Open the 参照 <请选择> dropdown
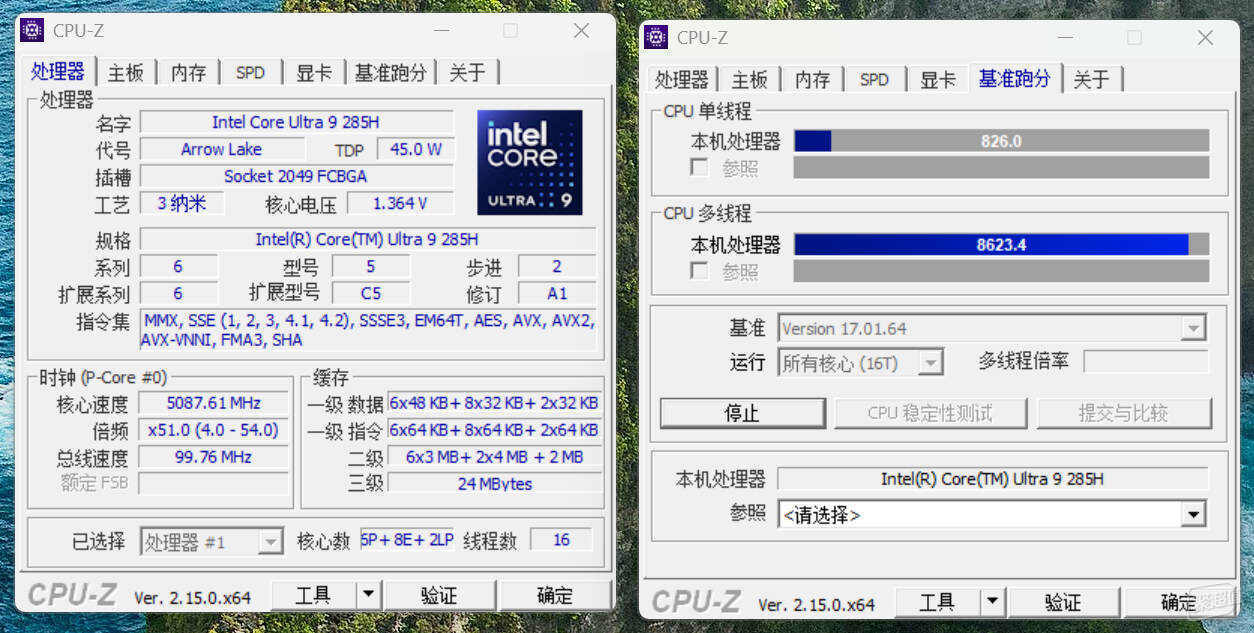This screenshot has width=1254, height=633. [992, 514]
